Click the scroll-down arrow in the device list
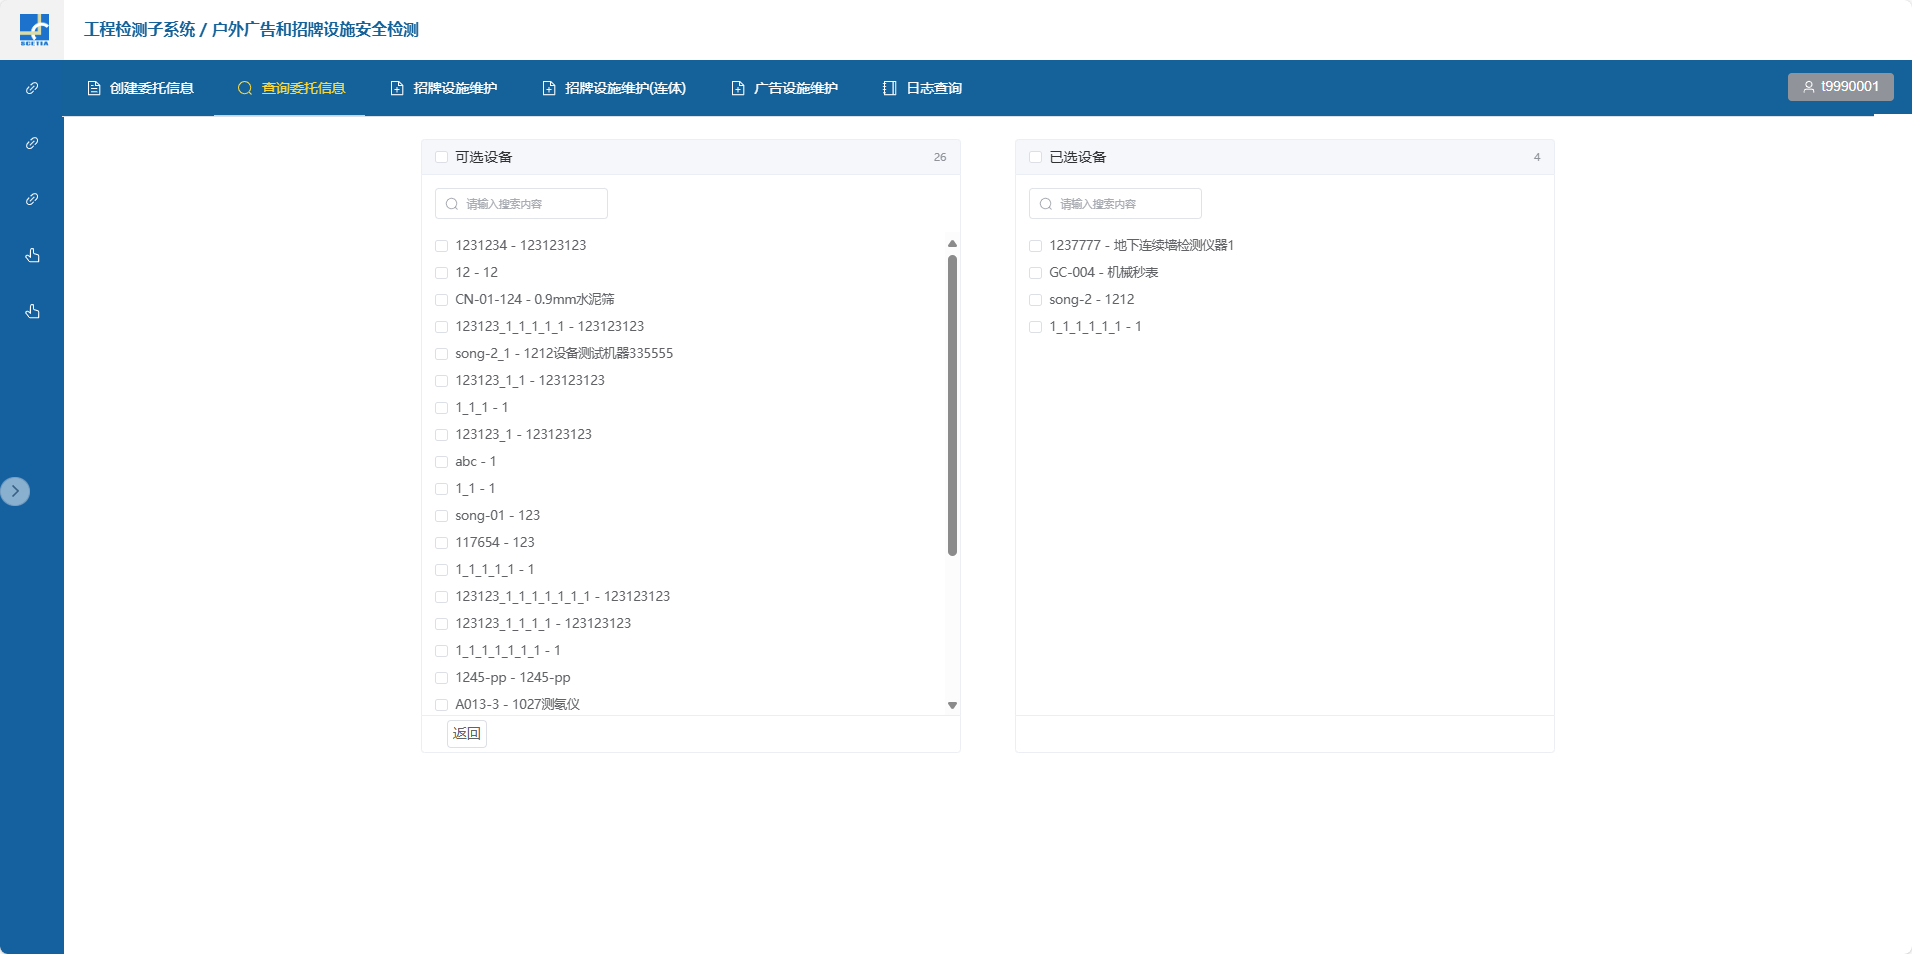Screen dimensions: 1912x954 [x=952, y=705]
